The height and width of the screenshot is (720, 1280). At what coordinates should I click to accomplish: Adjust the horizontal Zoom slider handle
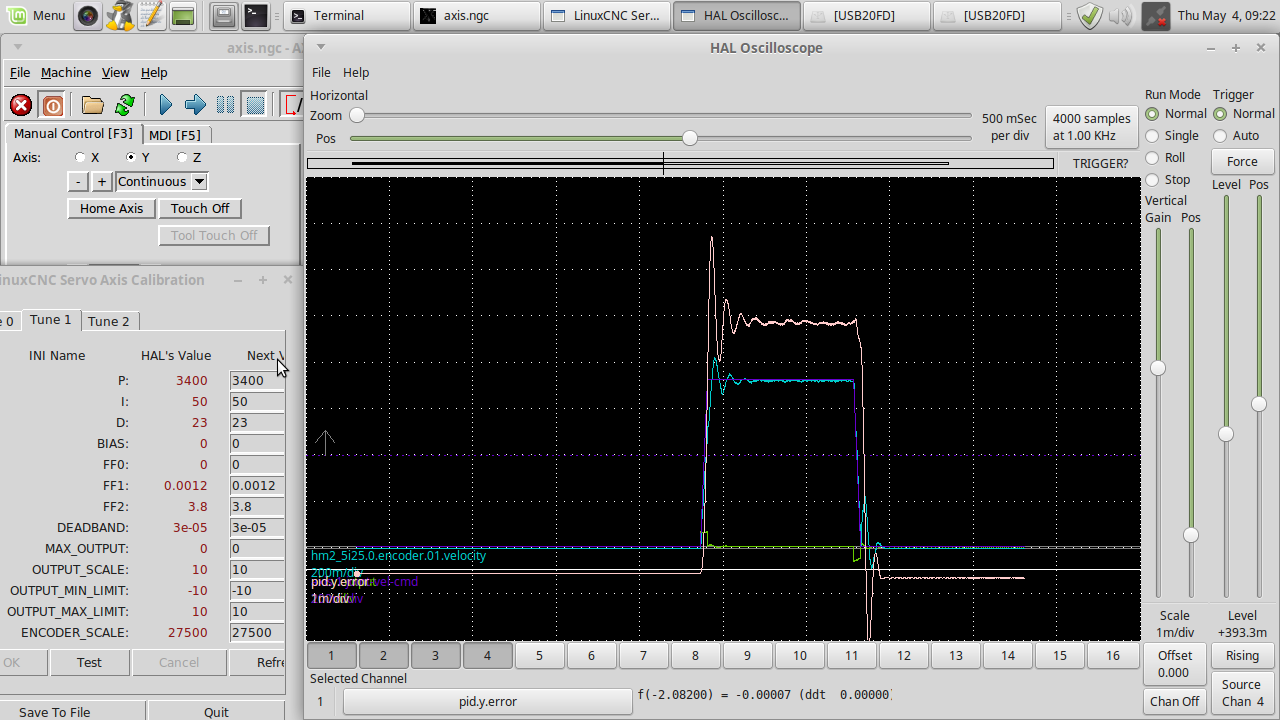click(357, 116)
